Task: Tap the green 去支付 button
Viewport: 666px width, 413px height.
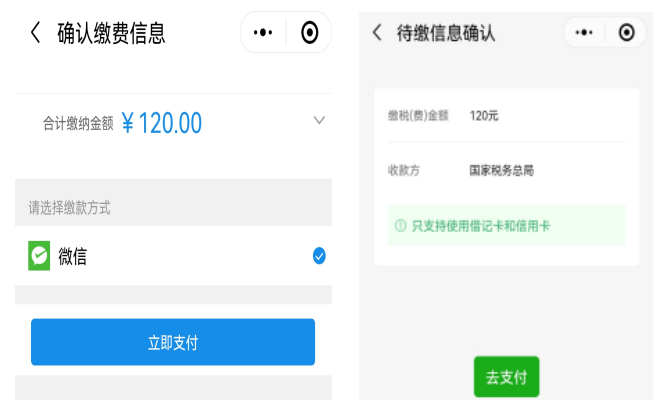Action: (x=507, y=377)
